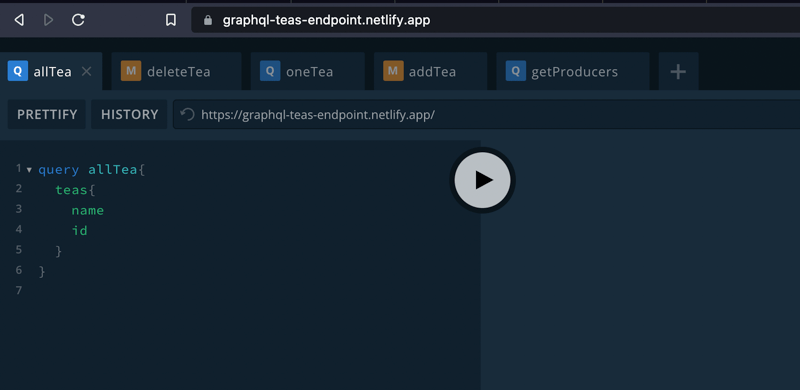
Task: Collapse the query block fold arrow on line 1
Action: point(29,169)
